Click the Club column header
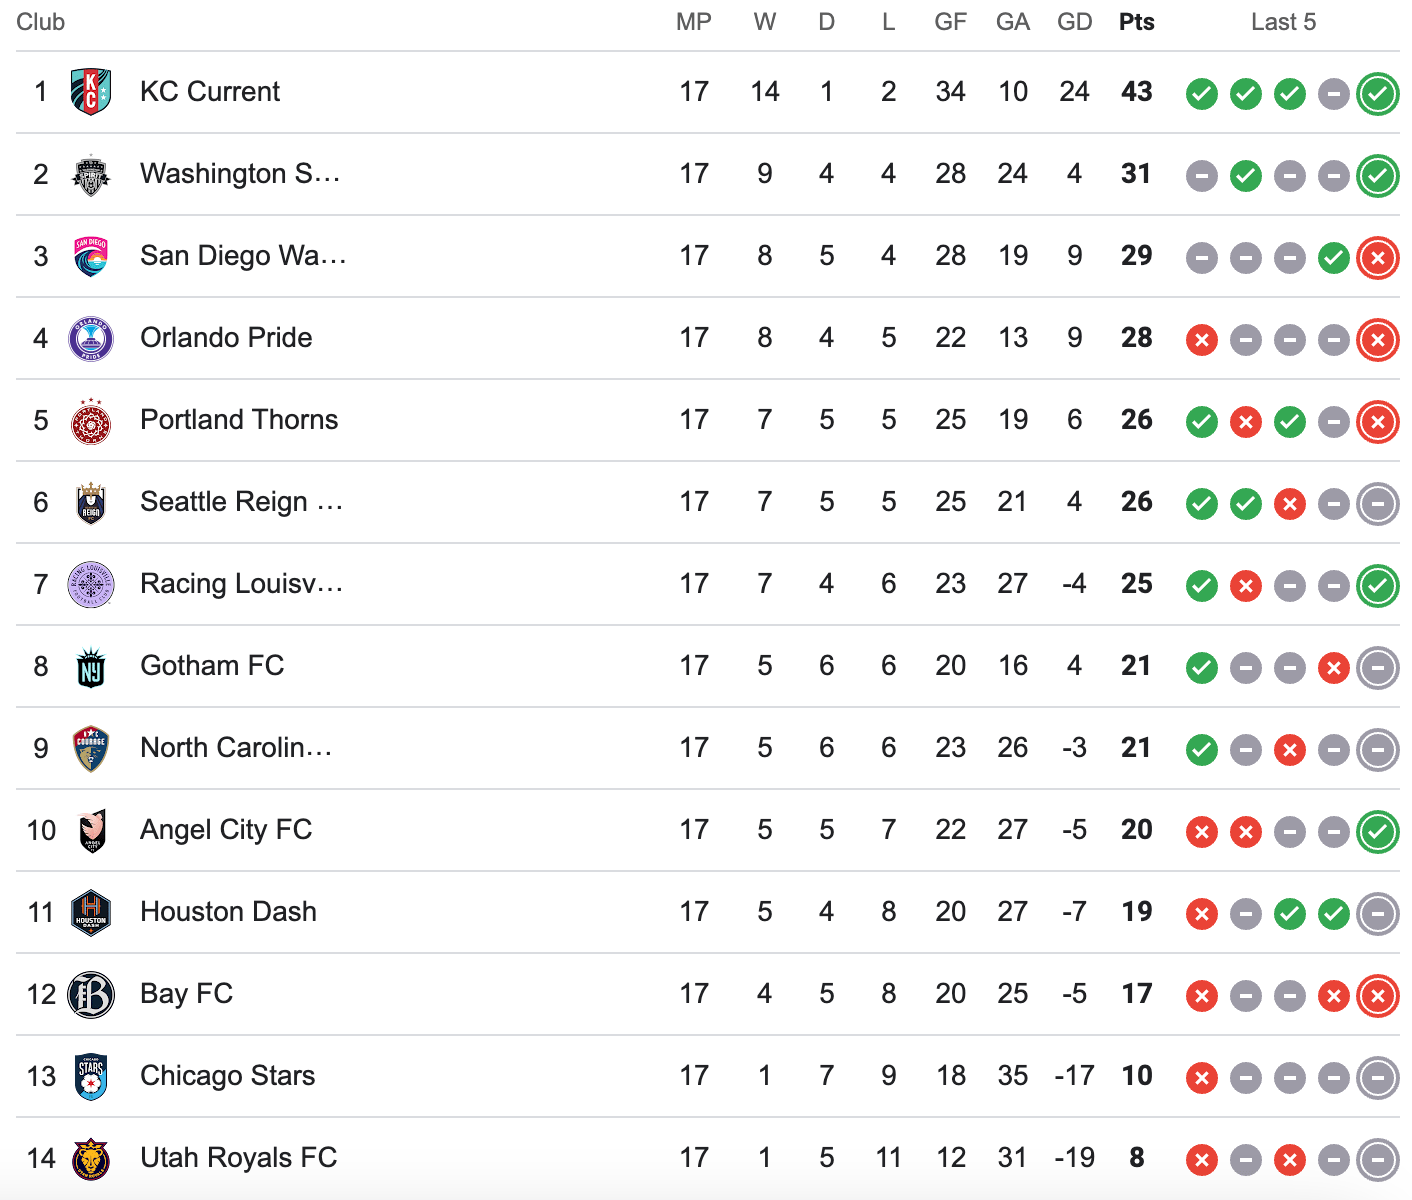1412x1200 pixels. [x=41, y=22]
